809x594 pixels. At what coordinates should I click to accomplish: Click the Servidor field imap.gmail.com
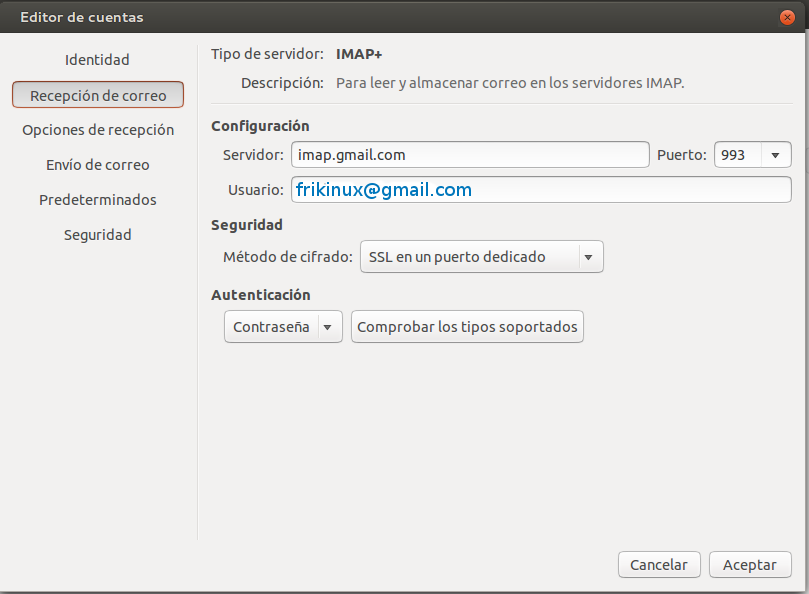click(470, 155)
